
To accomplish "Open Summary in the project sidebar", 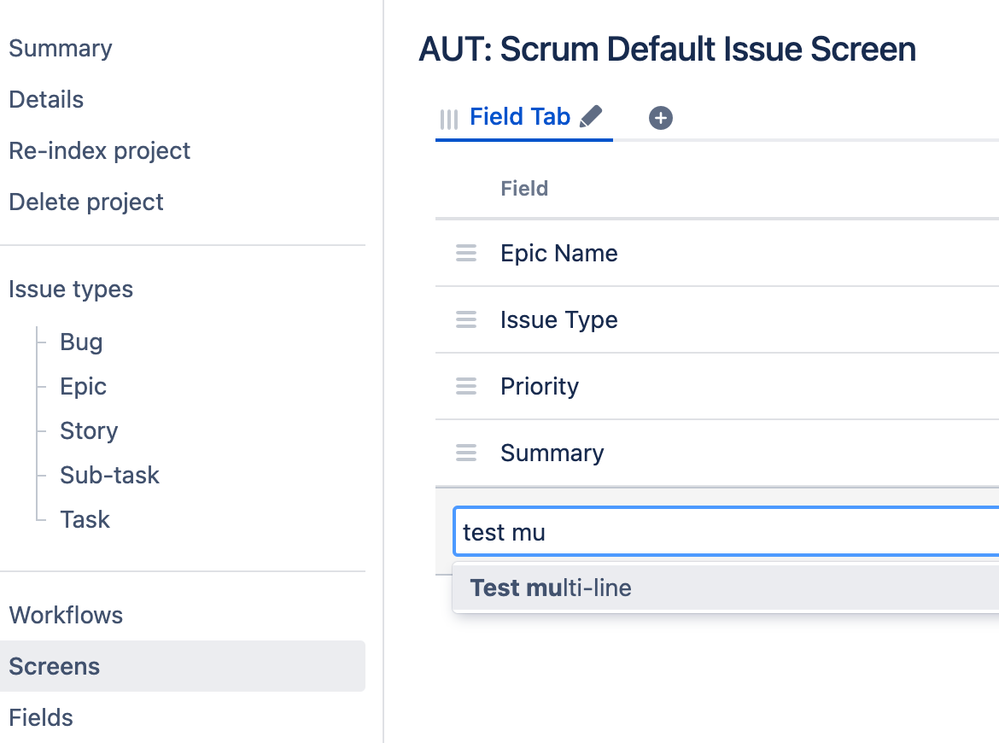I will pos(60,48).
